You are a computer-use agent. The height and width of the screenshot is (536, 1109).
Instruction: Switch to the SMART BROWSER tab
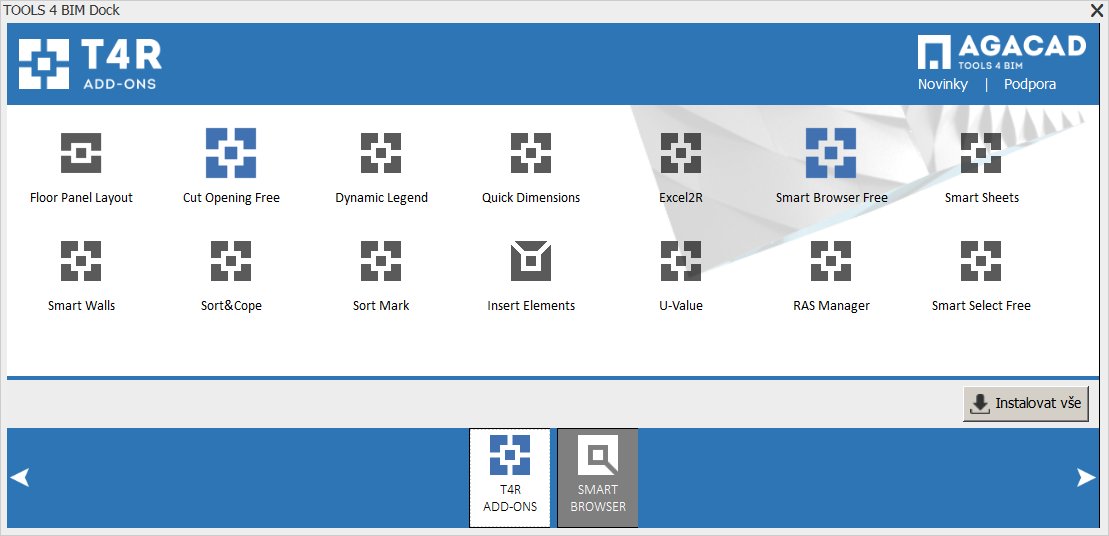point(598,477)
